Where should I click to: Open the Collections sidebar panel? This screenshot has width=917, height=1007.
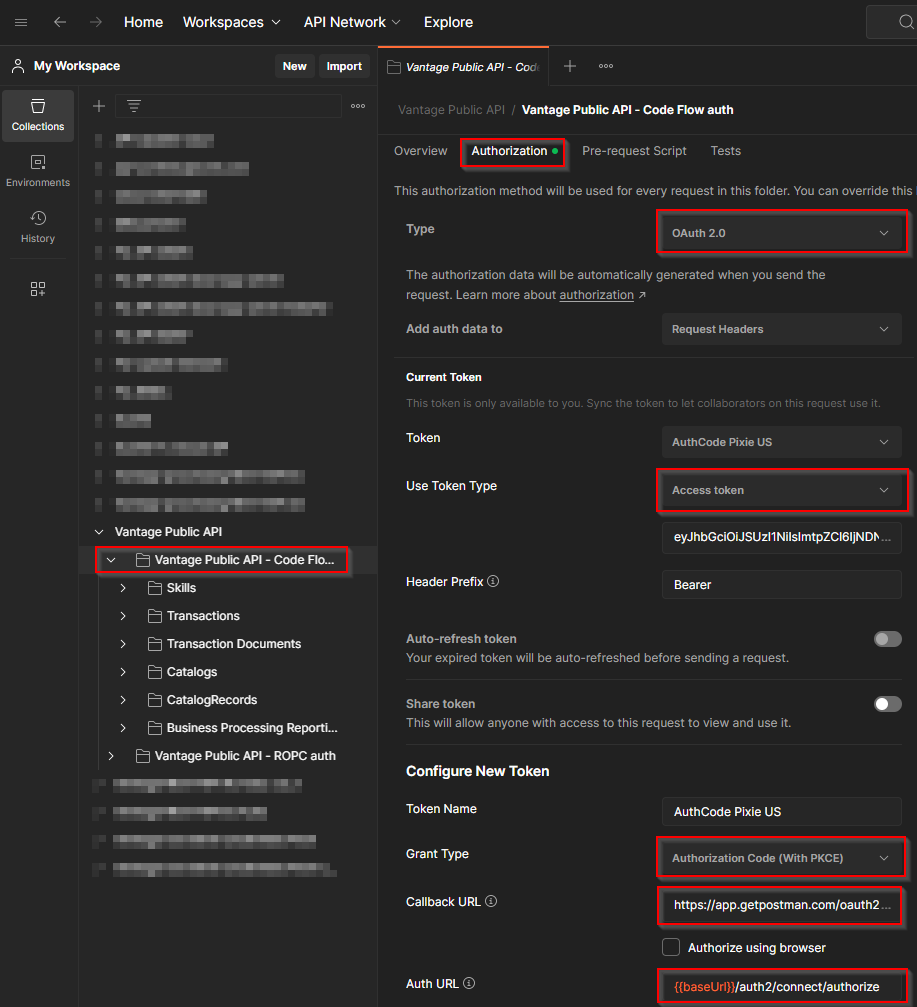pyautogui.click(x=38, y=116)
